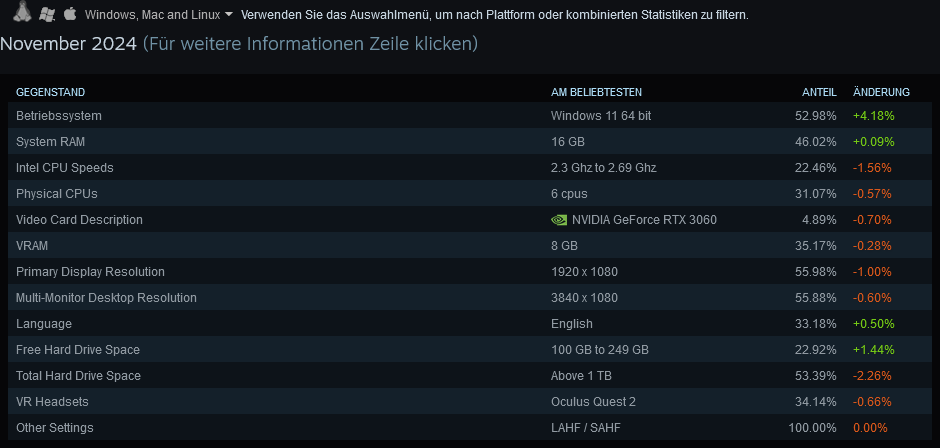
Task: Open the VR Headsets row
Action: tap(471, 402)
